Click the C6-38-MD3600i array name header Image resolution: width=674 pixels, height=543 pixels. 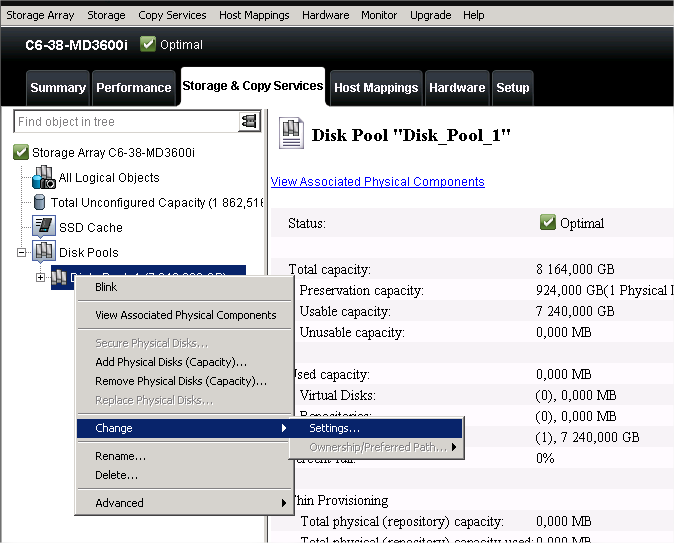click(x=76, y=45)
